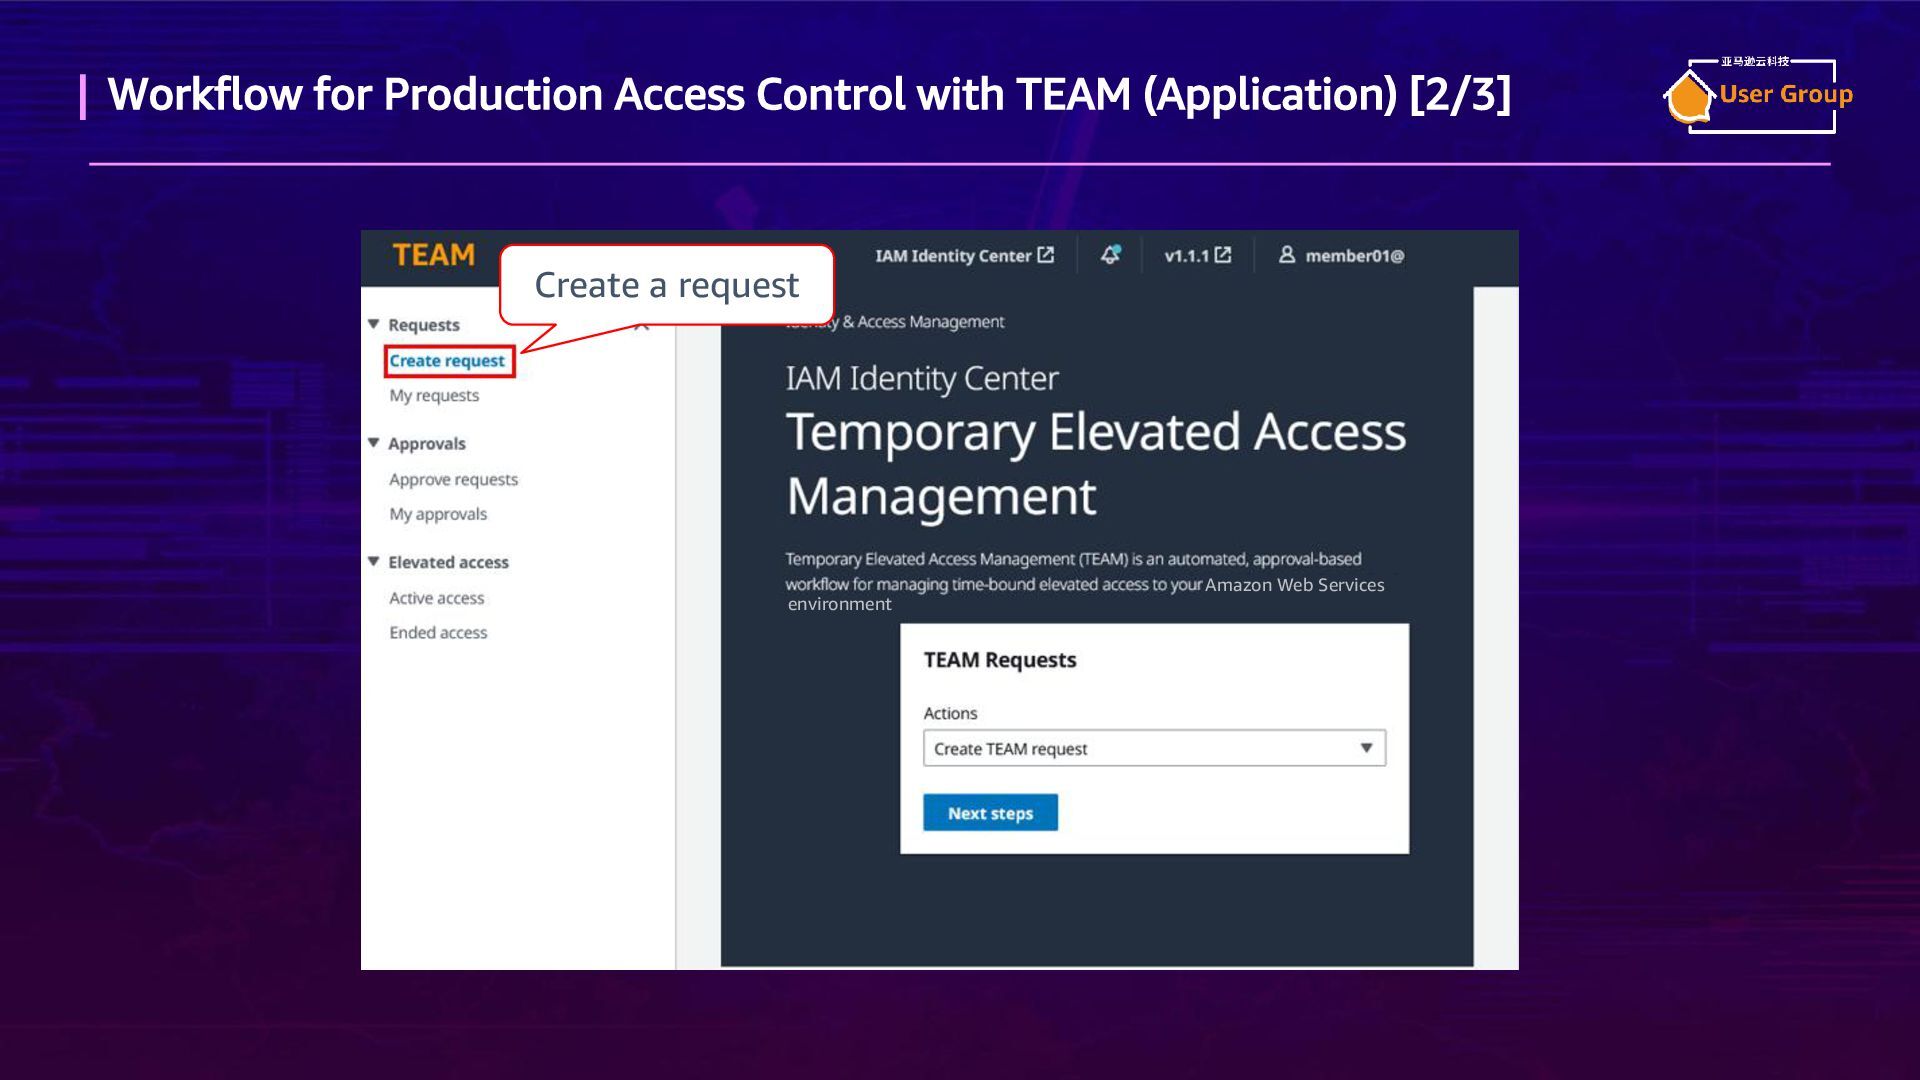Collapse the Requests section triangle
The image size is (1920, 1080).
tap(374, 324)
